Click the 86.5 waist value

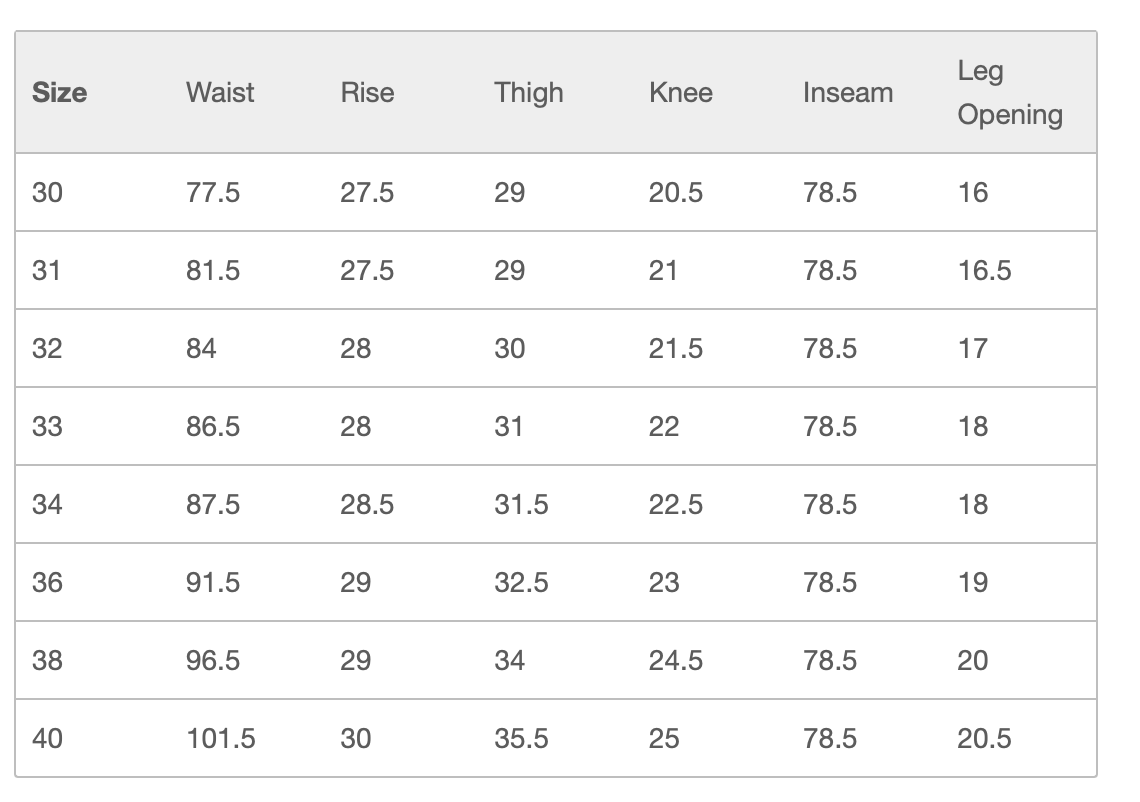[x=213, y=426]
